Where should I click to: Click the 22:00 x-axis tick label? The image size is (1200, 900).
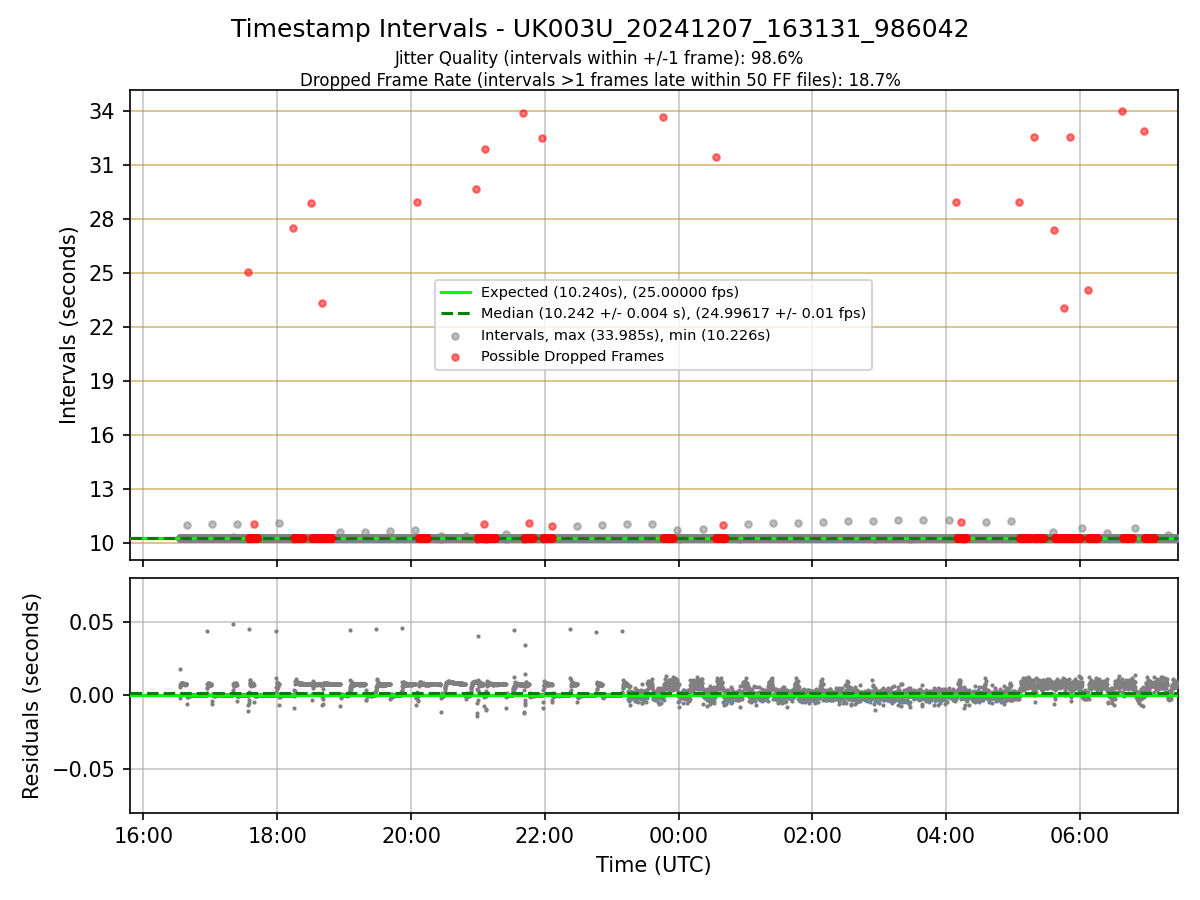pos(544,836)
